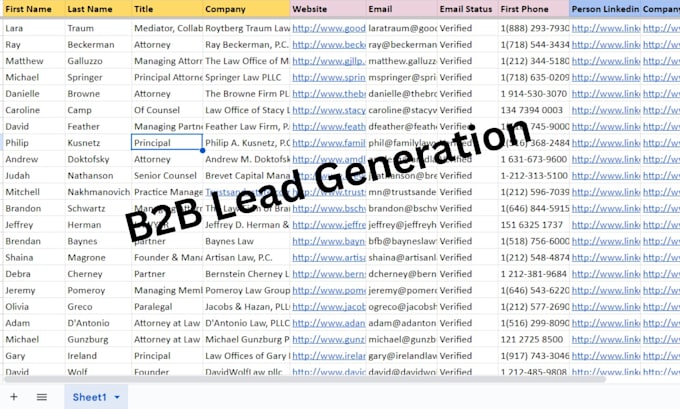Select the cell containing 'Danielle'

(x=34, y=94)
